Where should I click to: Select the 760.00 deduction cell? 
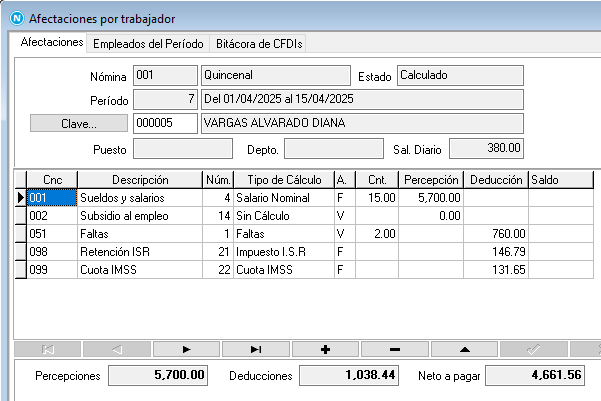pyautogui.click(x=496, y=234)
